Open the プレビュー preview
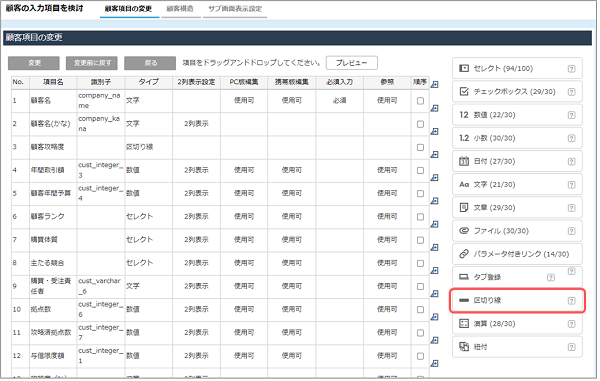The width and height of the screenshot is (600, 381). tap(352, 63)
